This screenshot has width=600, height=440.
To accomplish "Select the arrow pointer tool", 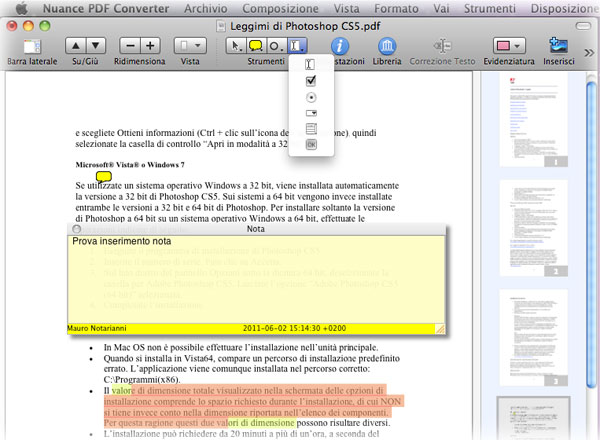I will click(x=236, y=46).
